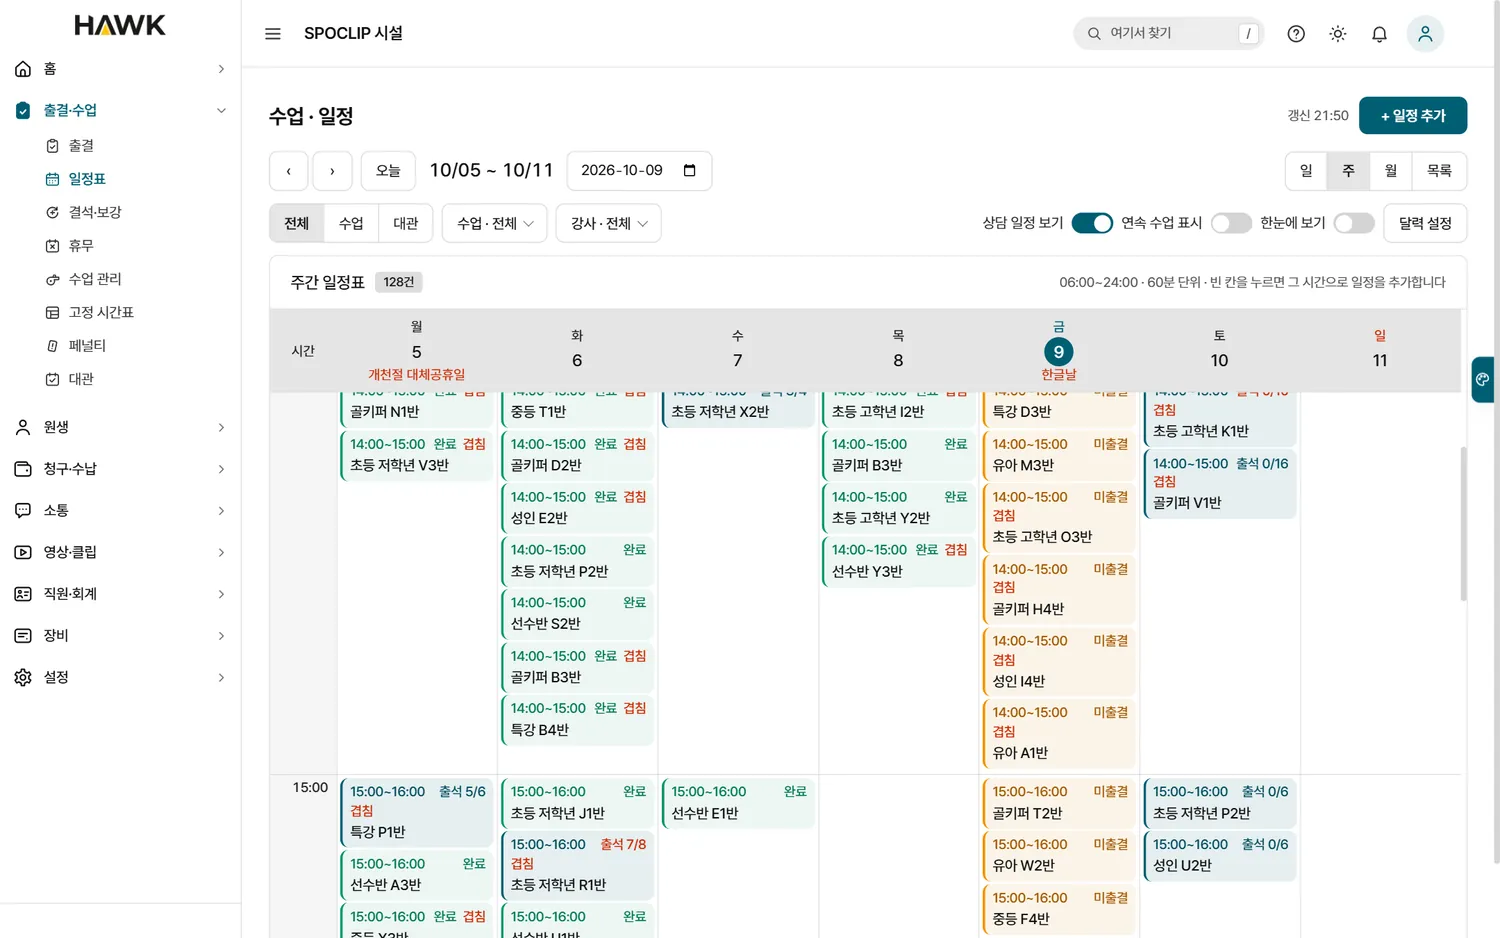Click the 오늘 button

tap(388, 171)
